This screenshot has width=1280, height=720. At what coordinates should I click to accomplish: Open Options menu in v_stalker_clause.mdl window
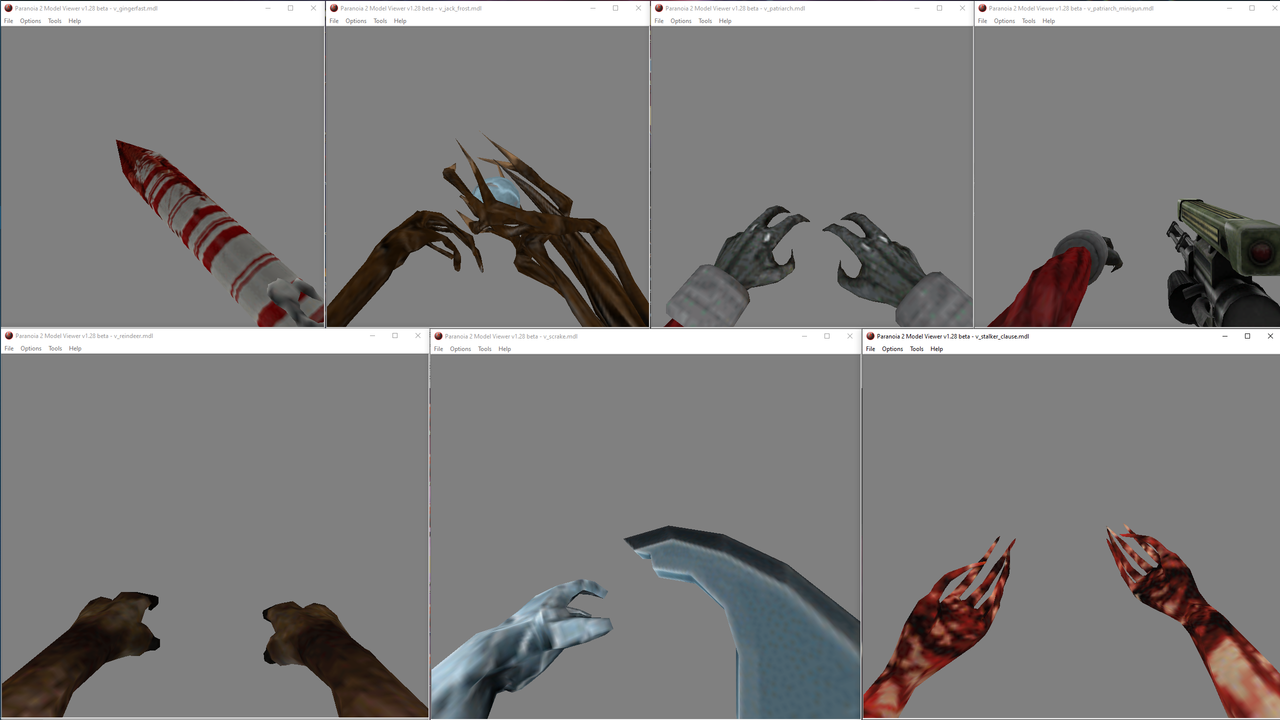click(x=892, y=349)
